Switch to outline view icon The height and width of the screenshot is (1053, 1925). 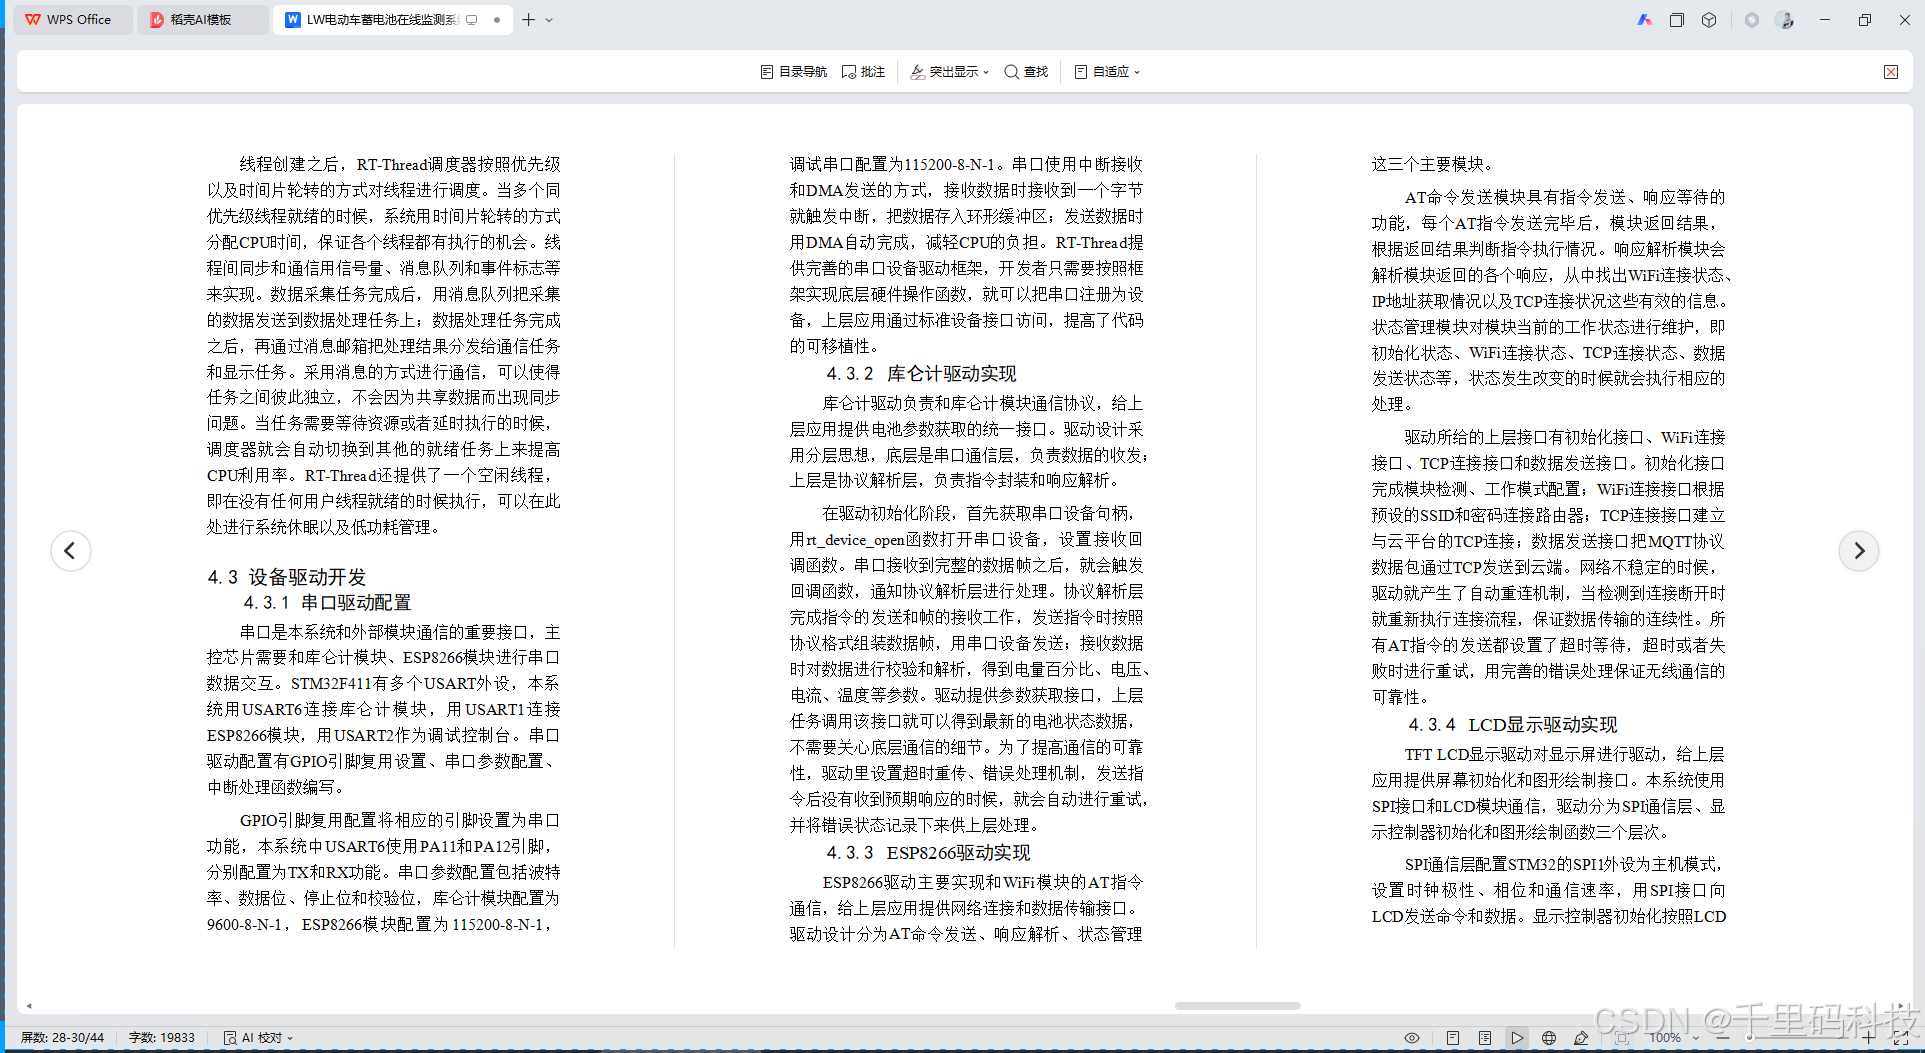[x=1485, y=1038]
